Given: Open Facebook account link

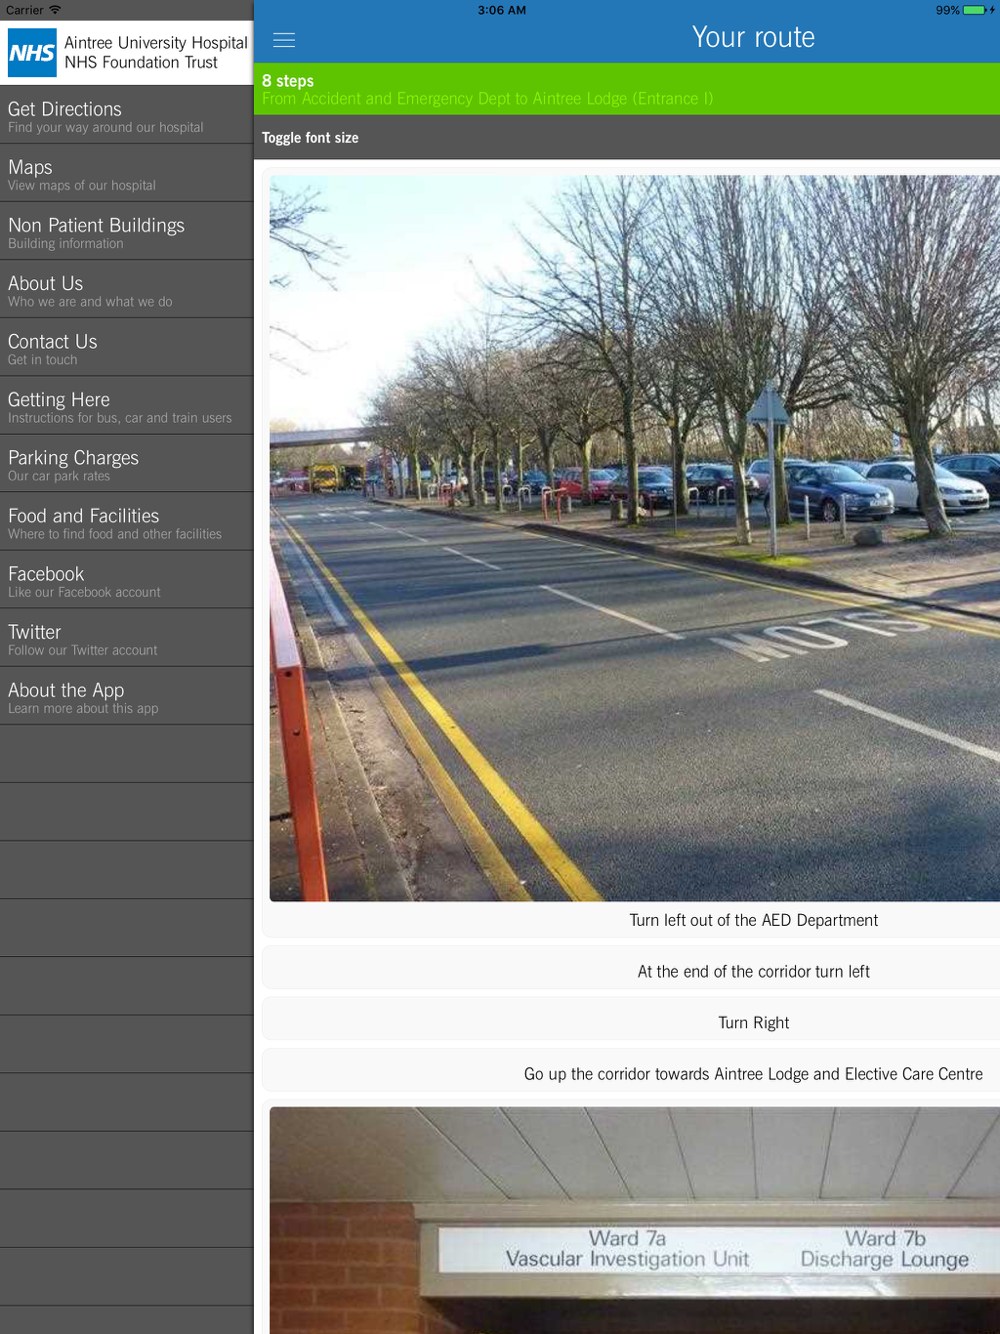Looking at the screenshot, I should pos(127,580).
